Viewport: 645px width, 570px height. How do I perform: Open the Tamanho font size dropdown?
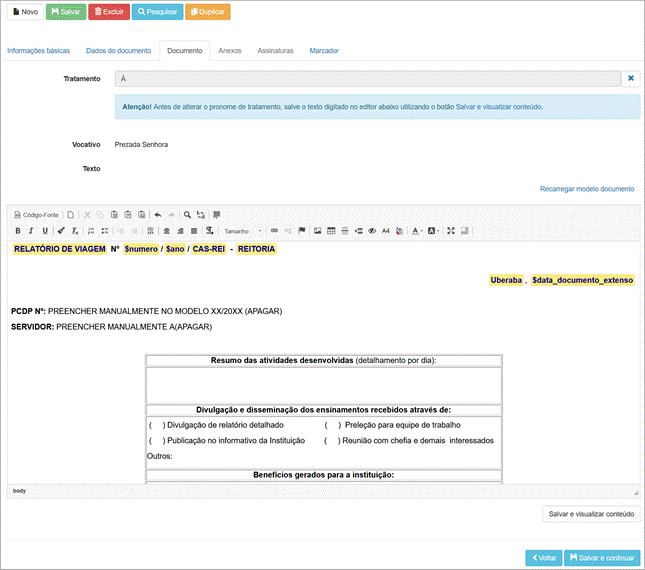pyautogui.click(x=243, y=231)
